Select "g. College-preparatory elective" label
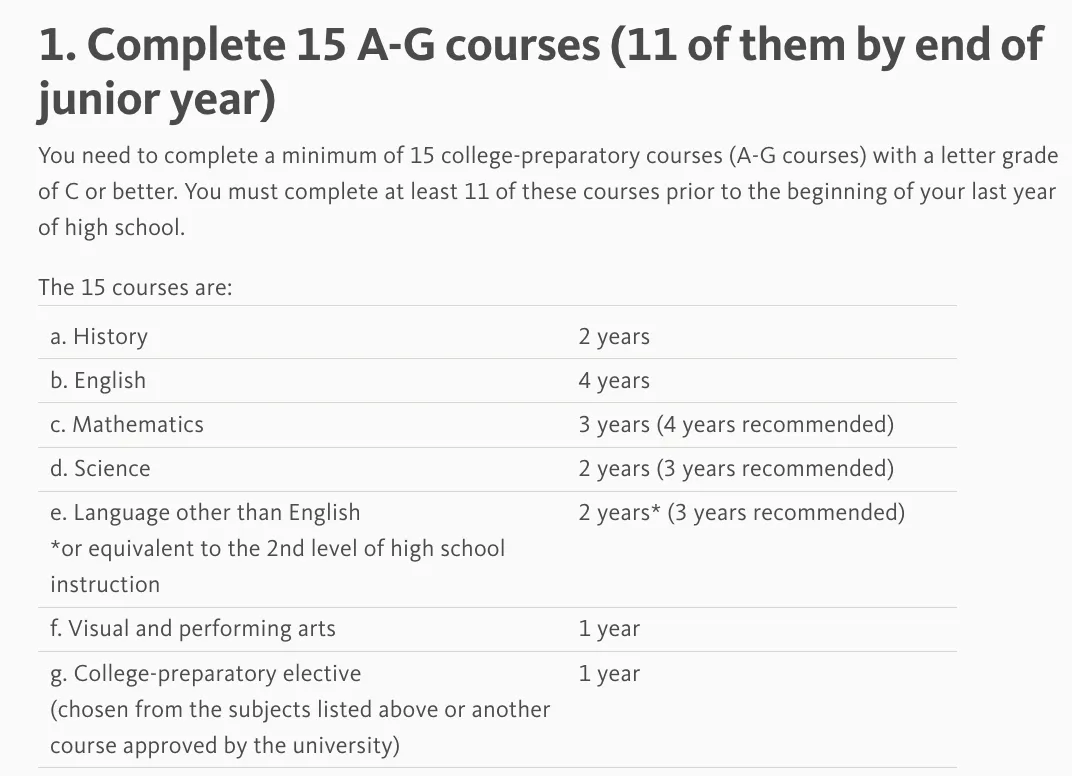 pos(205,673)
